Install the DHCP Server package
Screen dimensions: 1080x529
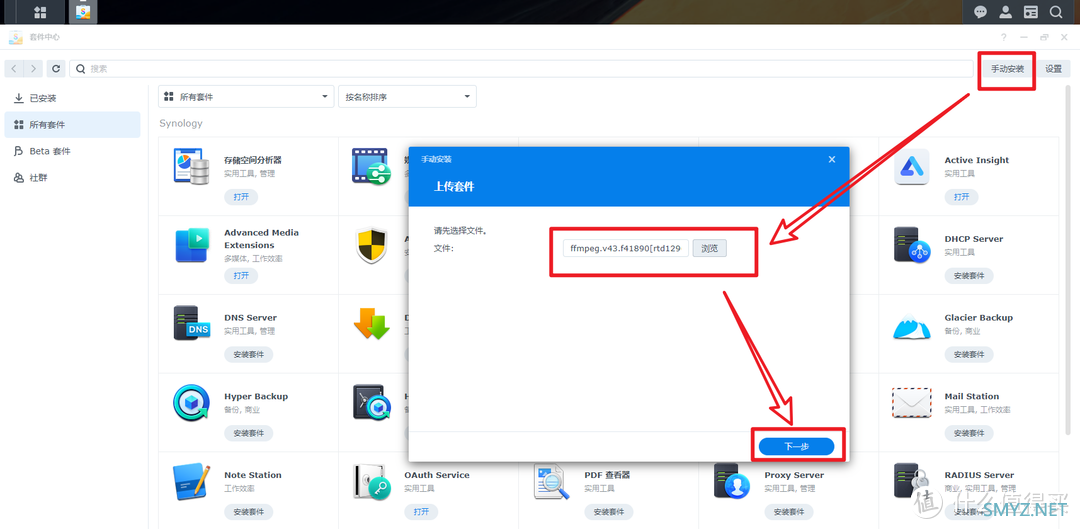(969, 276)
